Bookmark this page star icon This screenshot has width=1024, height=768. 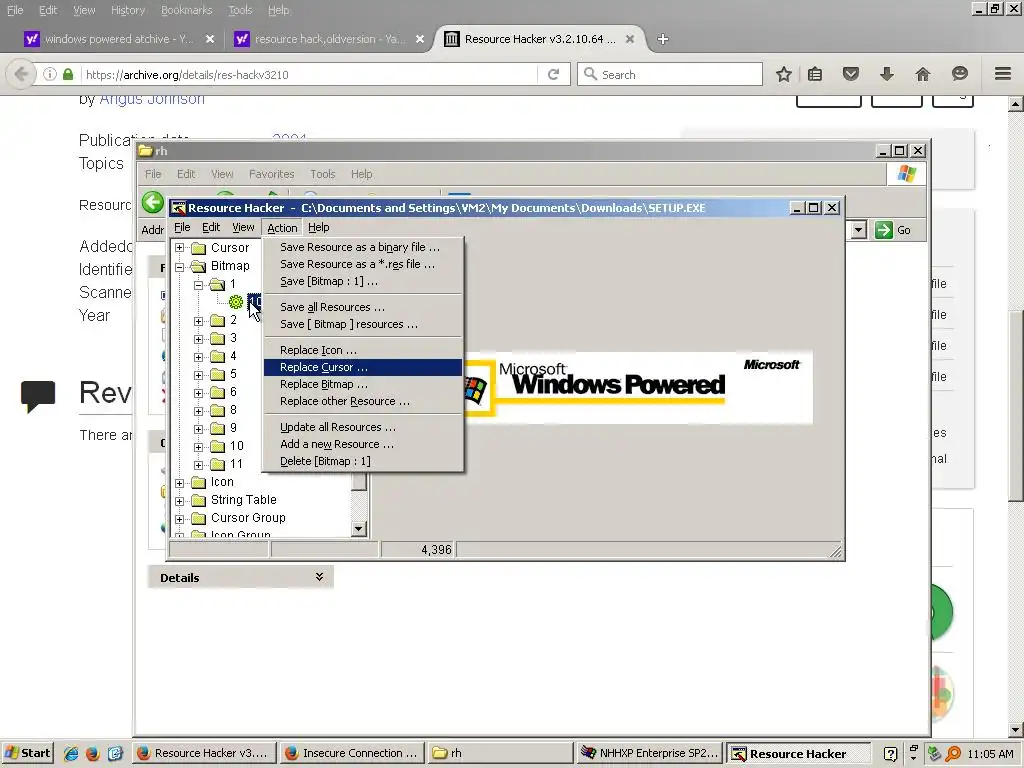click(784, 74)
